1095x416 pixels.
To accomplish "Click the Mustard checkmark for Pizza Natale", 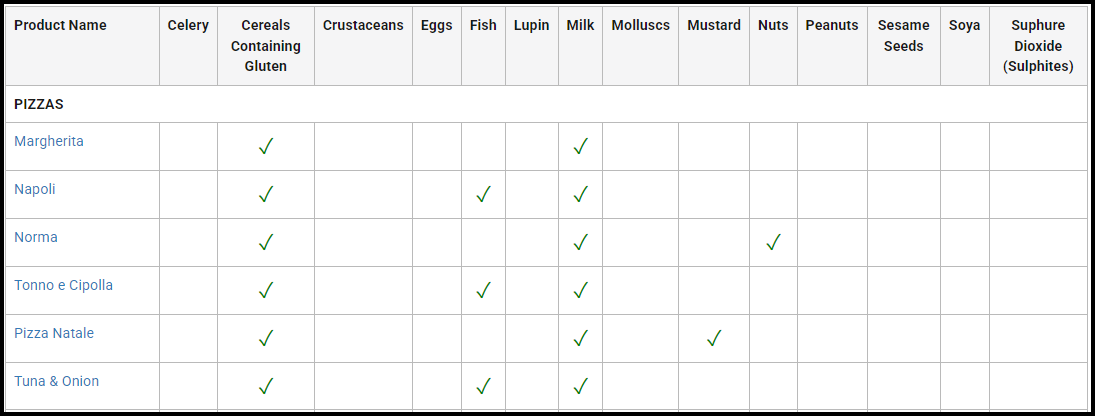I will point(714,339).
